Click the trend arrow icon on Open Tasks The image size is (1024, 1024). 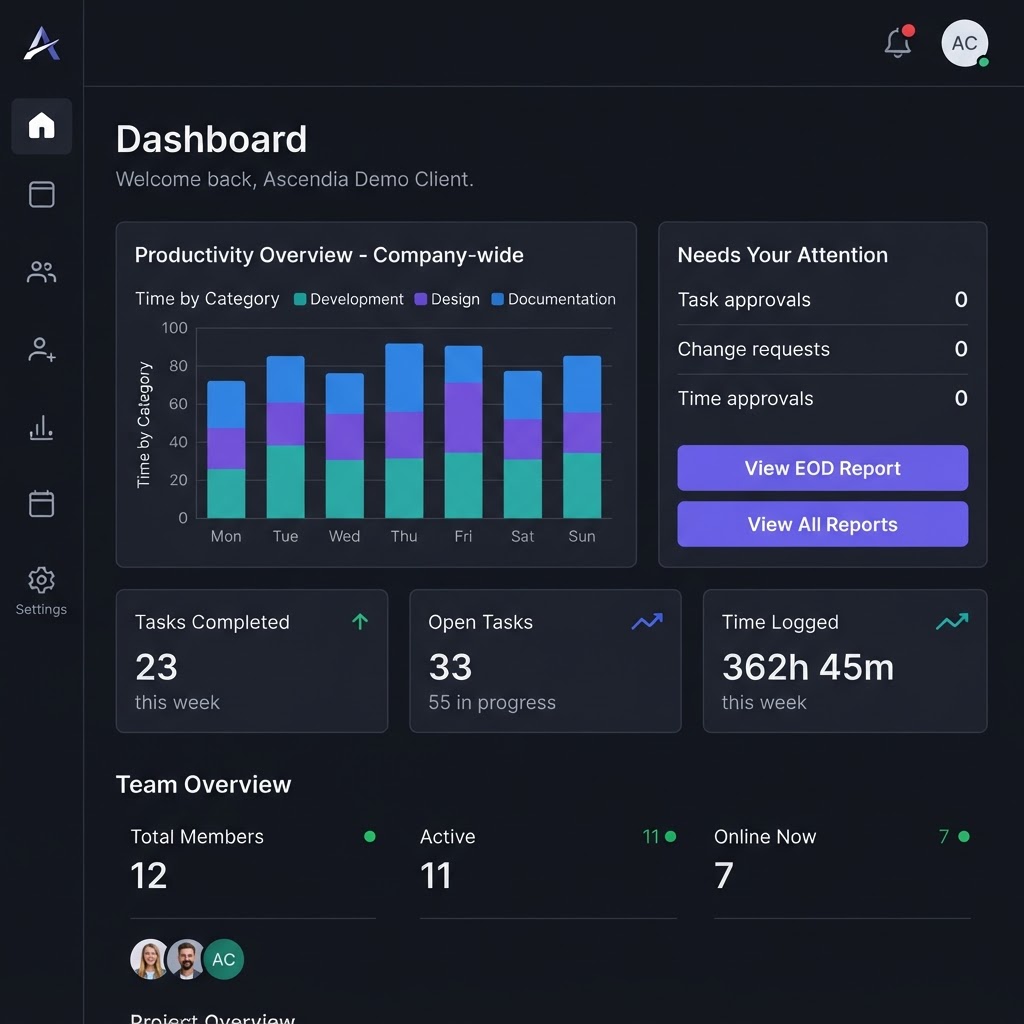(x=647, y=622)
